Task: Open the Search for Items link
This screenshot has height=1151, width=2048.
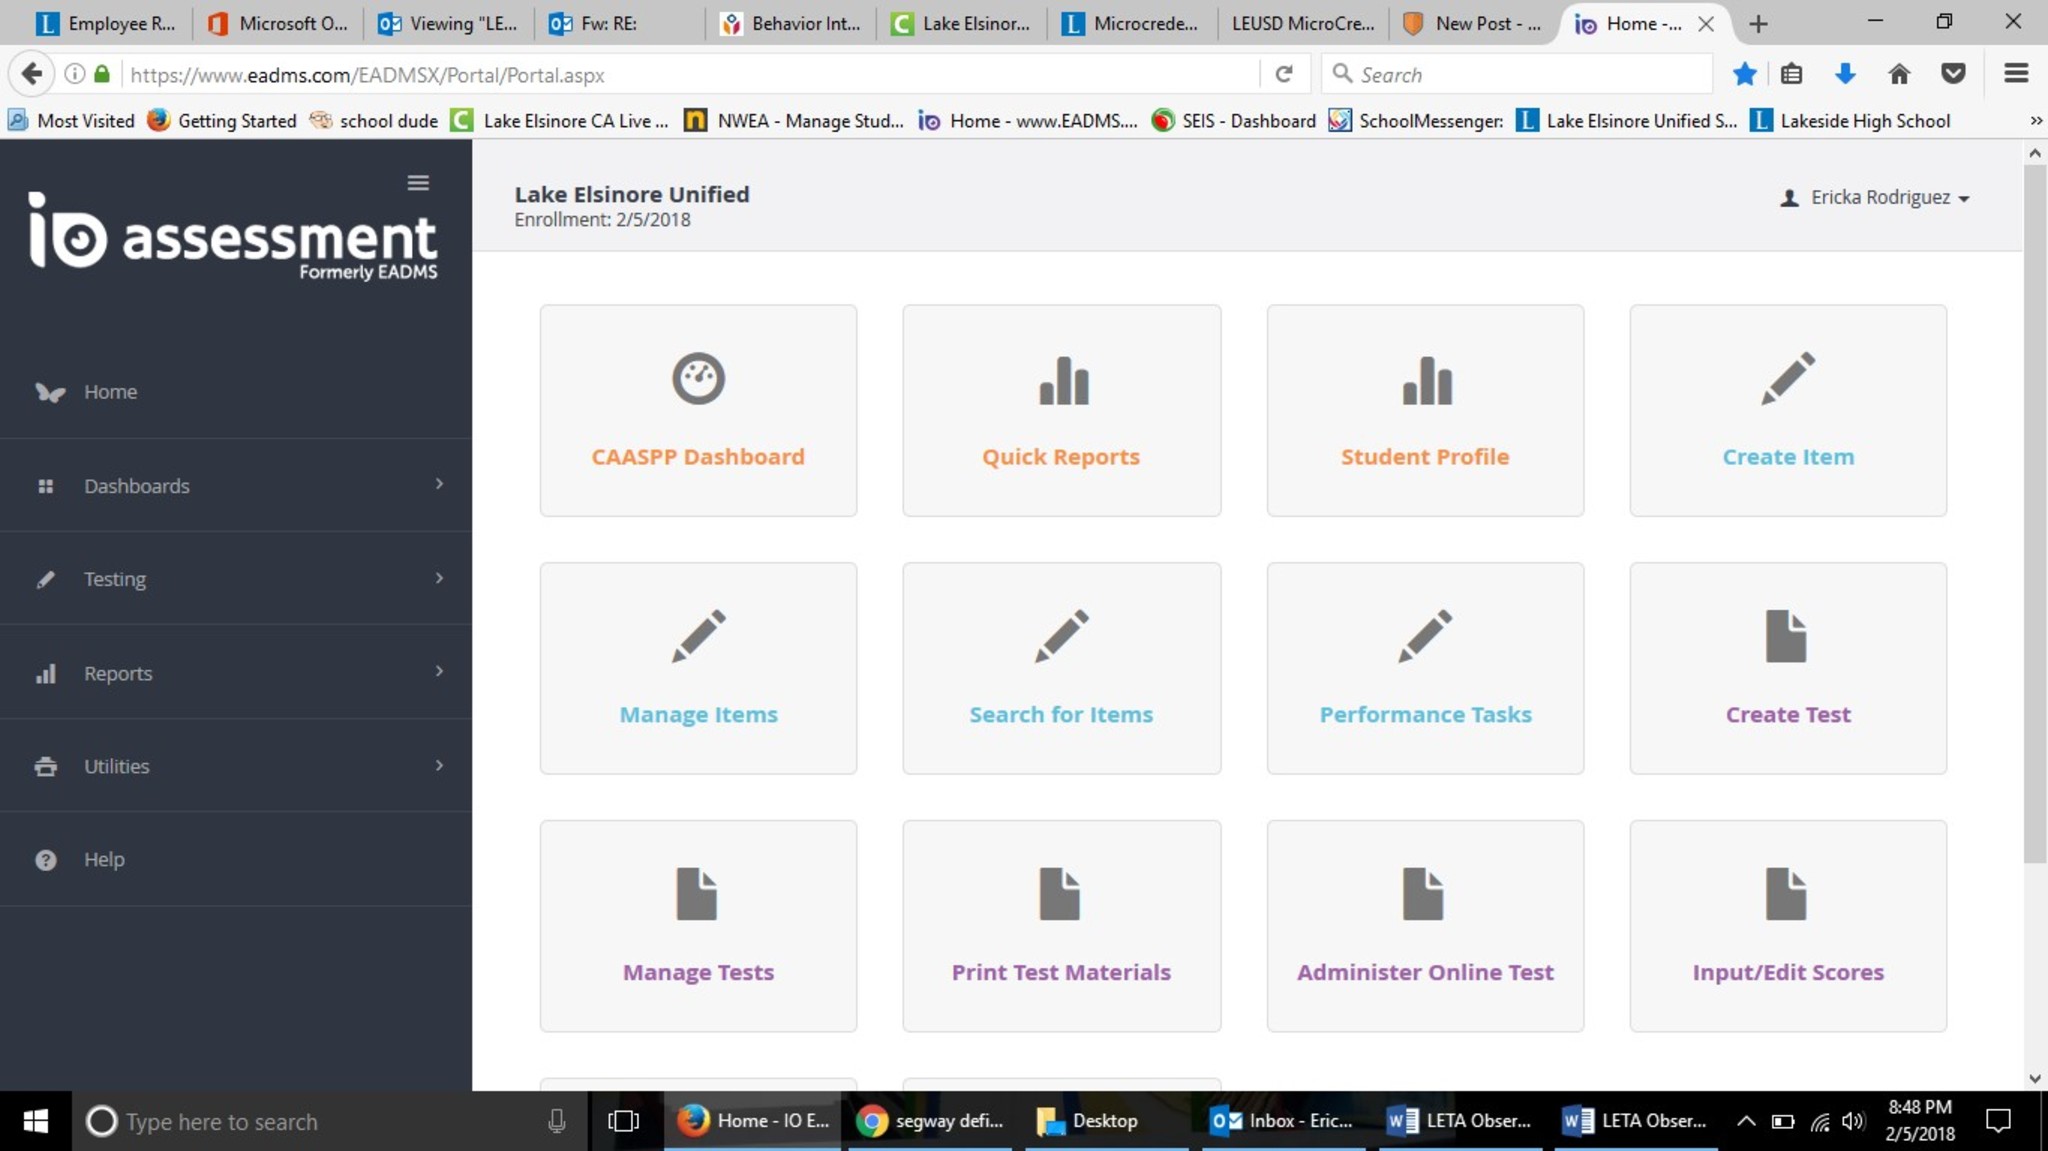Action: coord(1061,714)
